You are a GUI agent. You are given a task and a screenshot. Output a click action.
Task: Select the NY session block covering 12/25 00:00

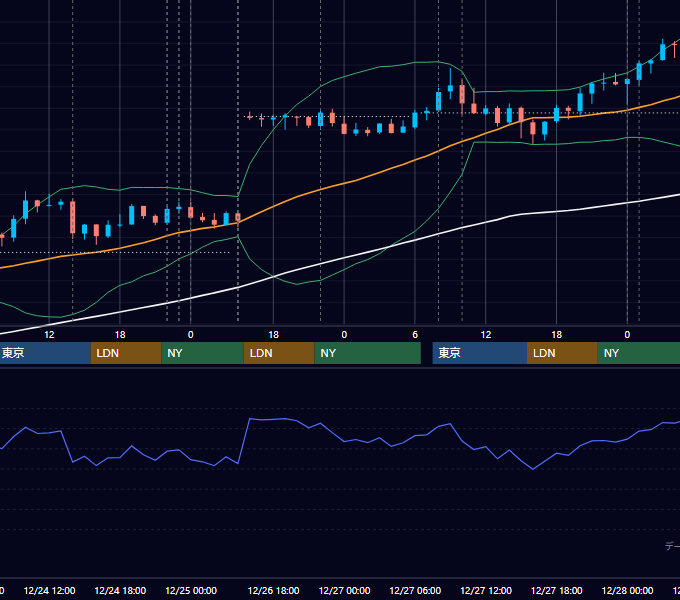coord(202,353)
